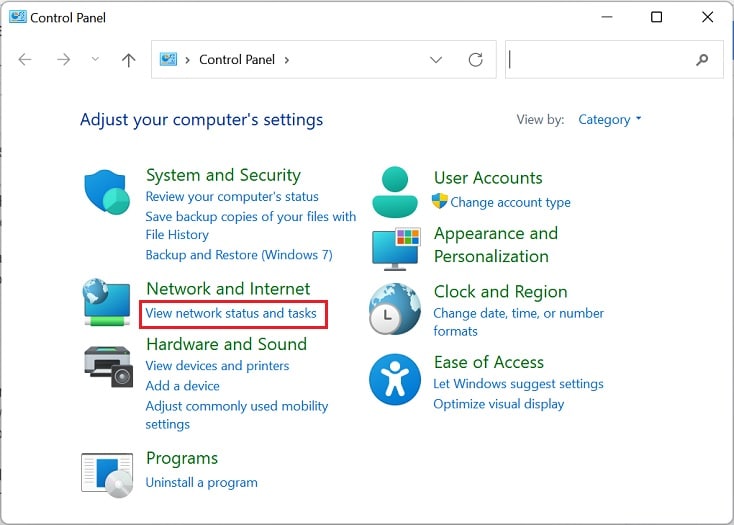Open Hardware and Sound heading
This screenshot has height=525, width=734.
pos(227,344)
